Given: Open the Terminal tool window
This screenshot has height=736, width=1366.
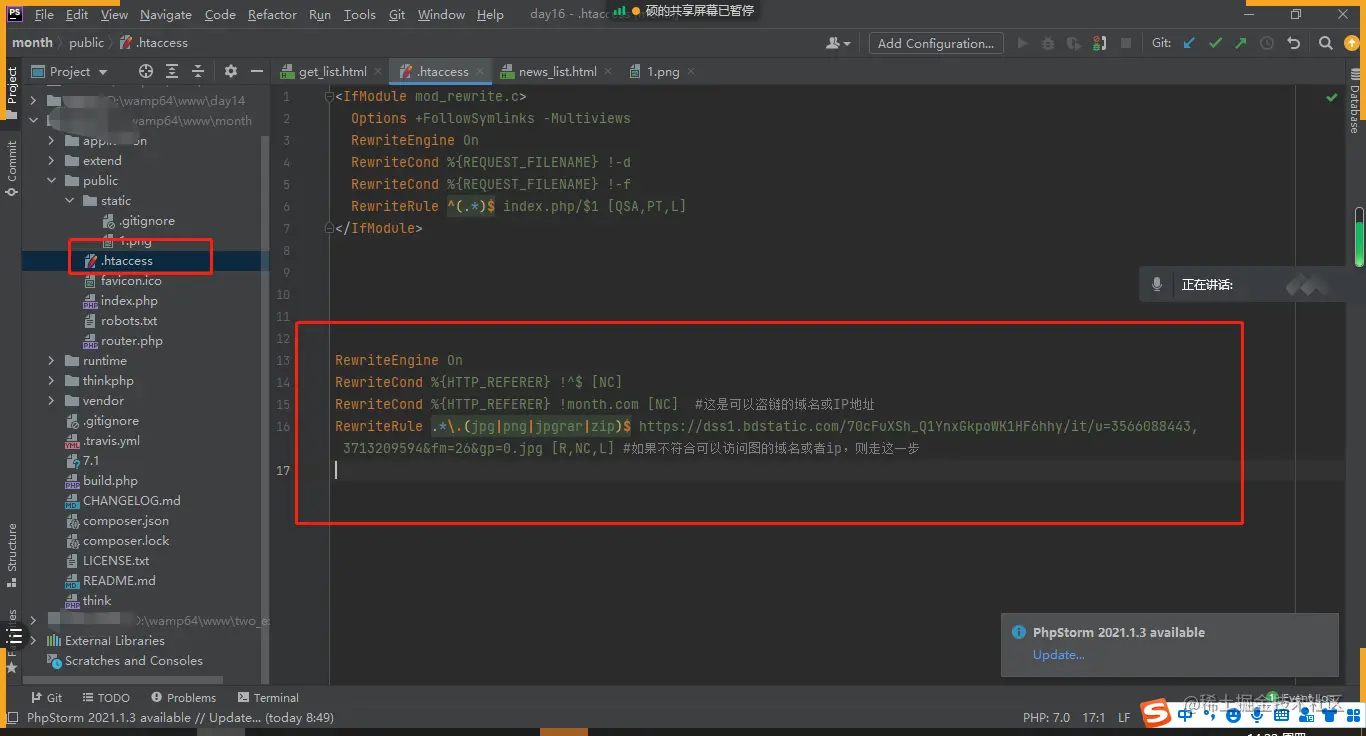Looking at the screenshot, I should [268, 698].
